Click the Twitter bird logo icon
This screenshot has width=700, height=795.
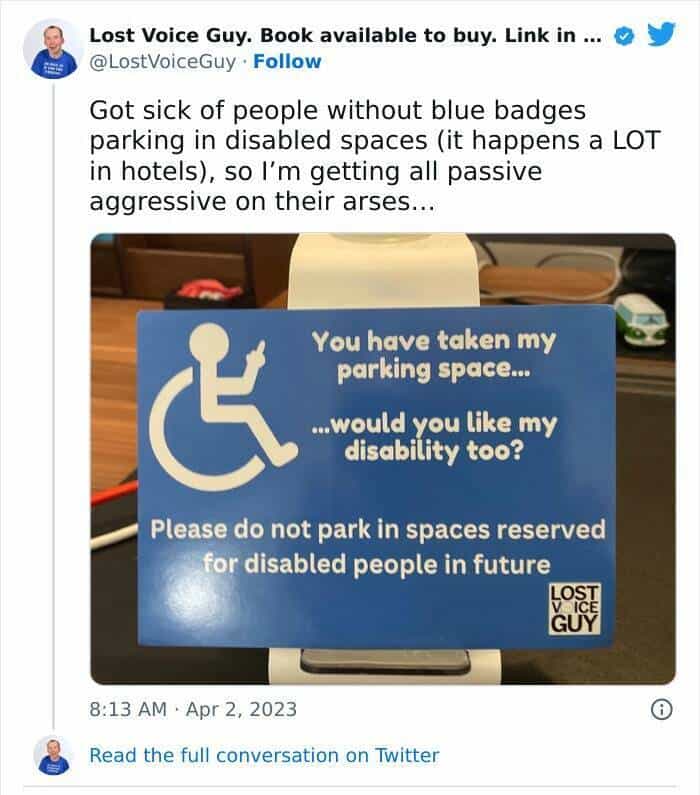tap(661, 34)
